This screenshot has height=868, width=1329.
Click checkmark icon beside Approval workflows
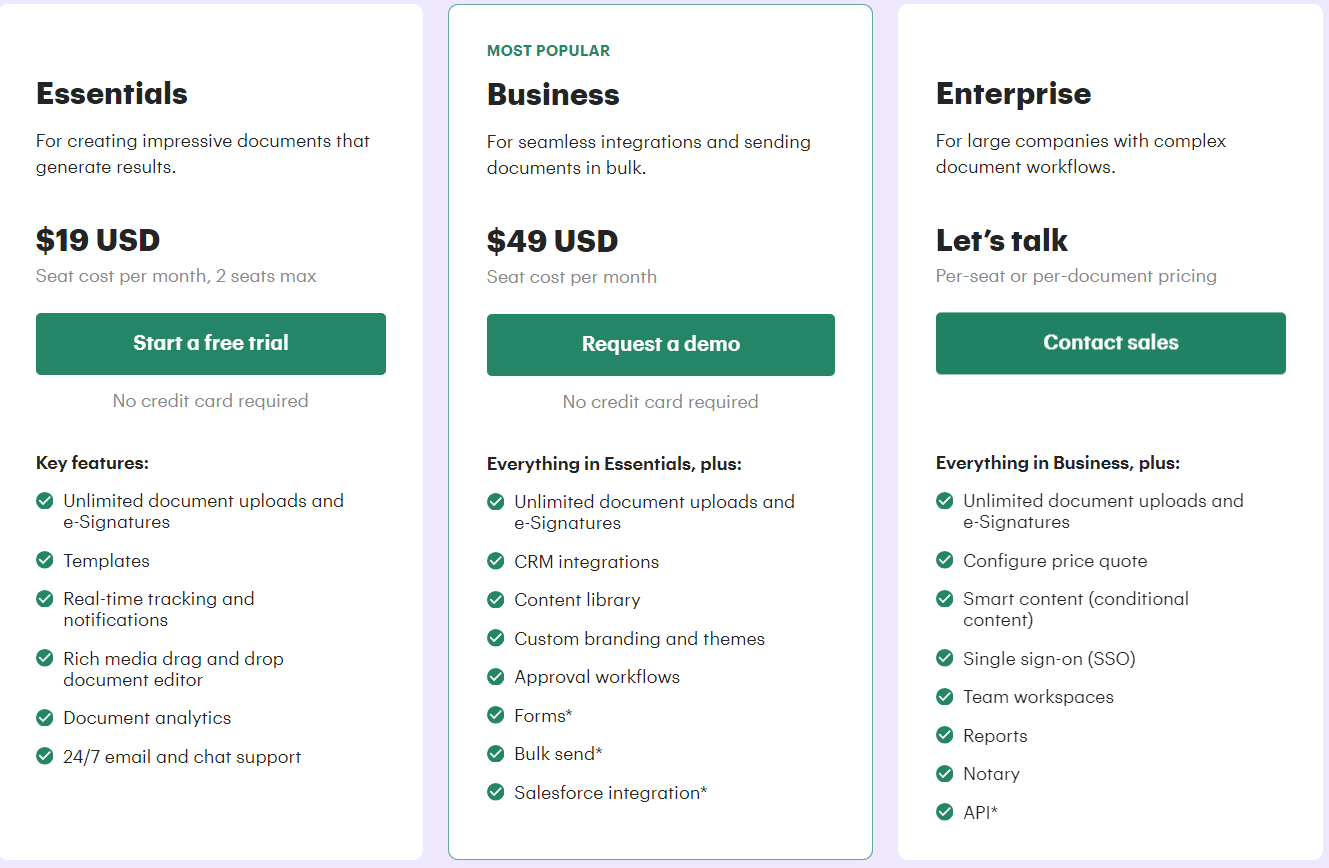point(495,676)
